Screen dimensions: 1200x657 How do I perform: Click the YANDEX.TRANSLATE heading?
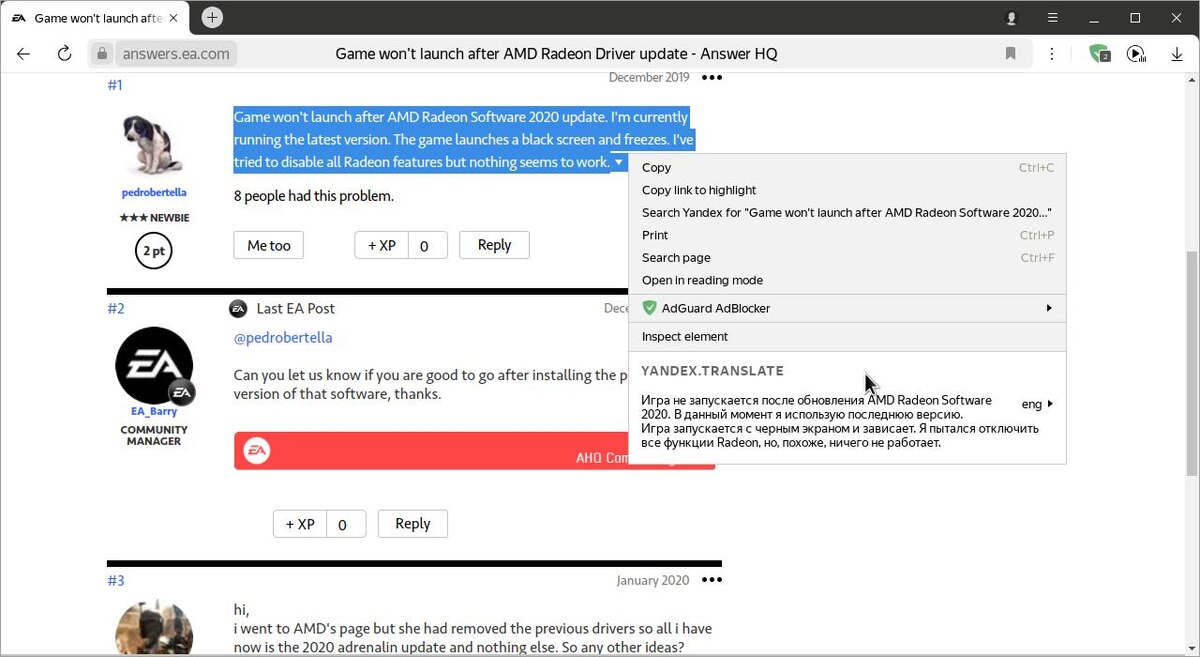point(712,371)
